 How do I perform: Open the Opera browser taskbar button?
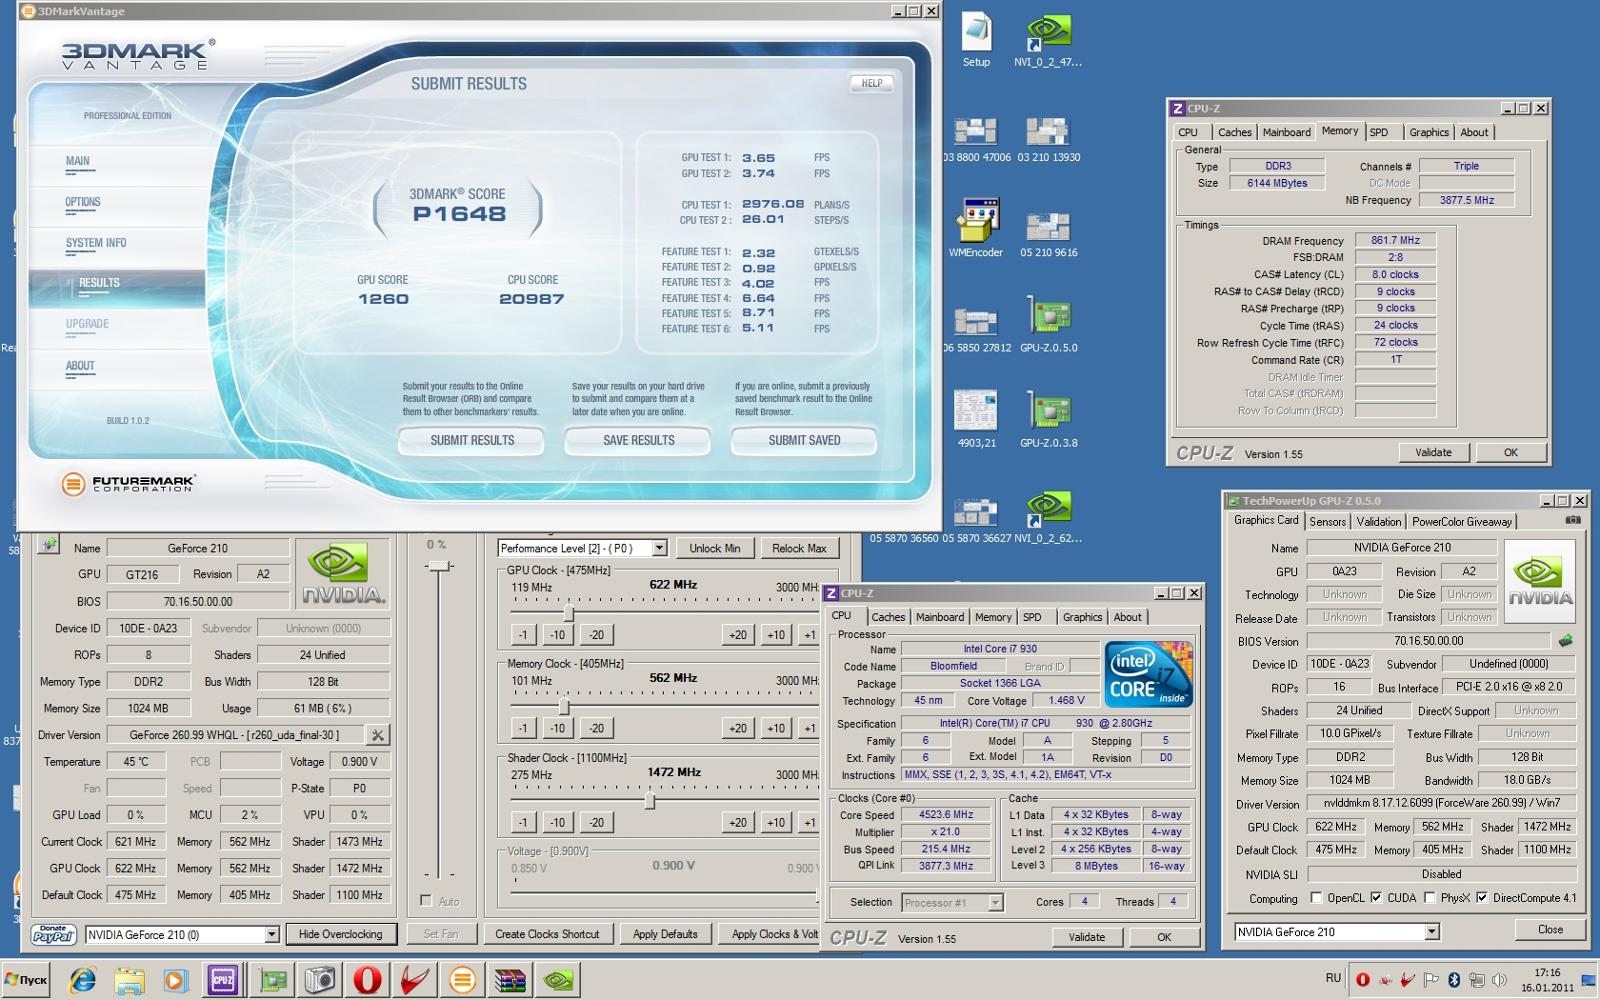pos(367,980)
